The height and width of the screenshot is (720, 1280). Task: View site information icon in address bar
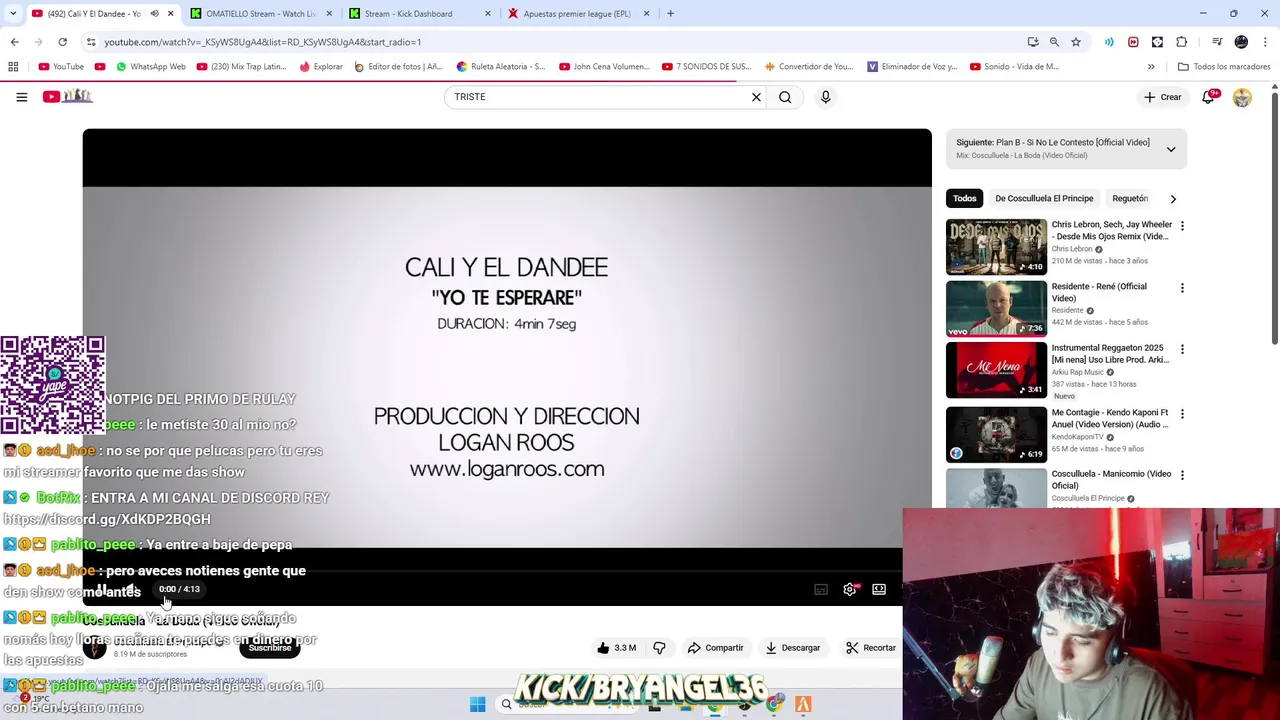(x=91, y=42)
